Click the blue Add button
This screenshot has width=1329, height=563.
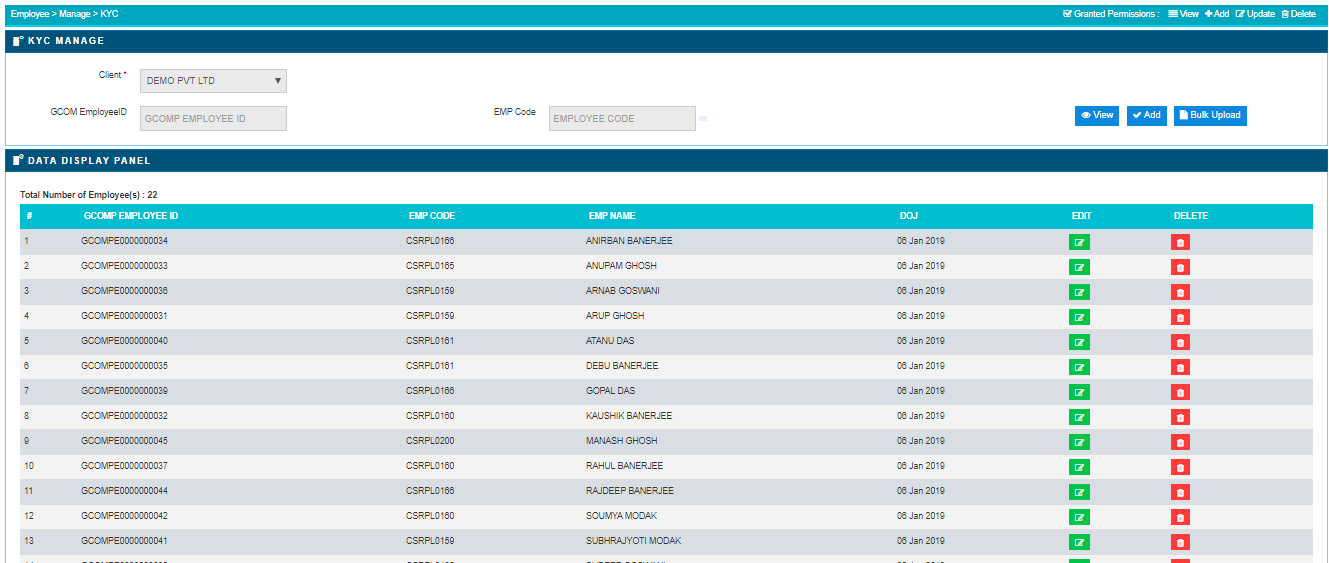click(x=1146, y=116)
